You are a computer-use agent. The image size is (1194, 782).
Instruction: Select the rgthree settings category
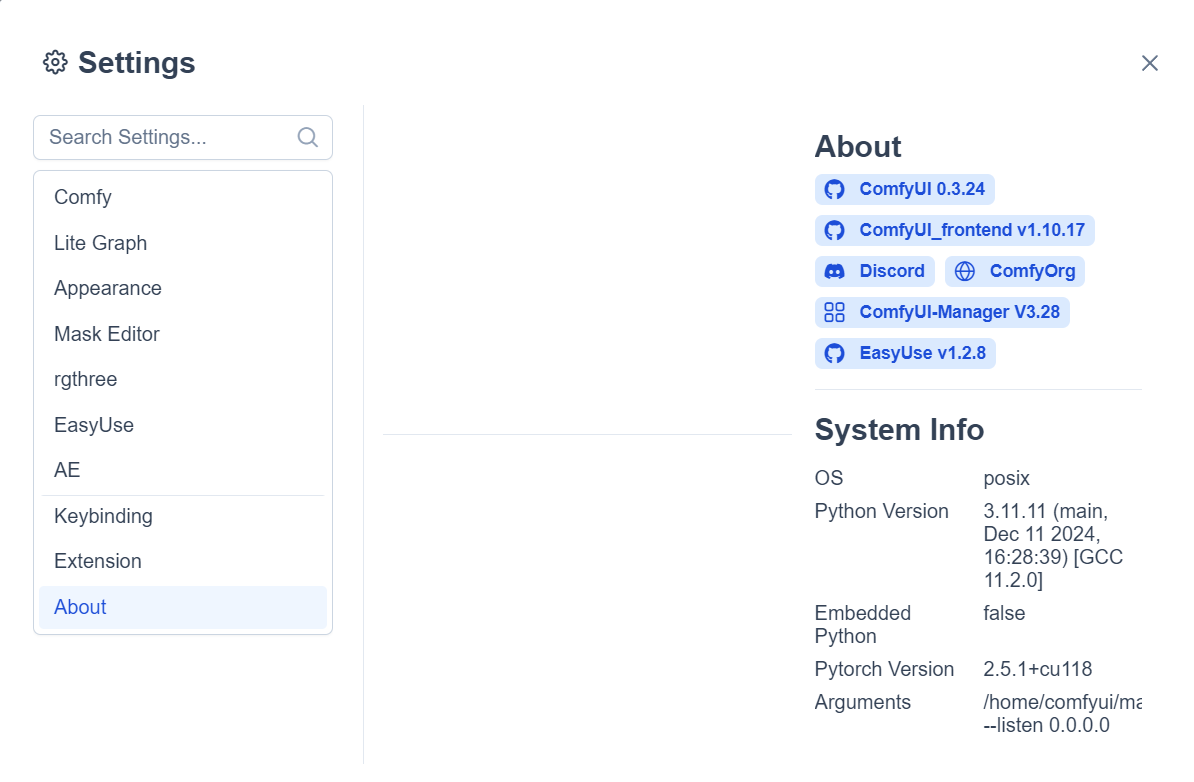tap(86, 379)
